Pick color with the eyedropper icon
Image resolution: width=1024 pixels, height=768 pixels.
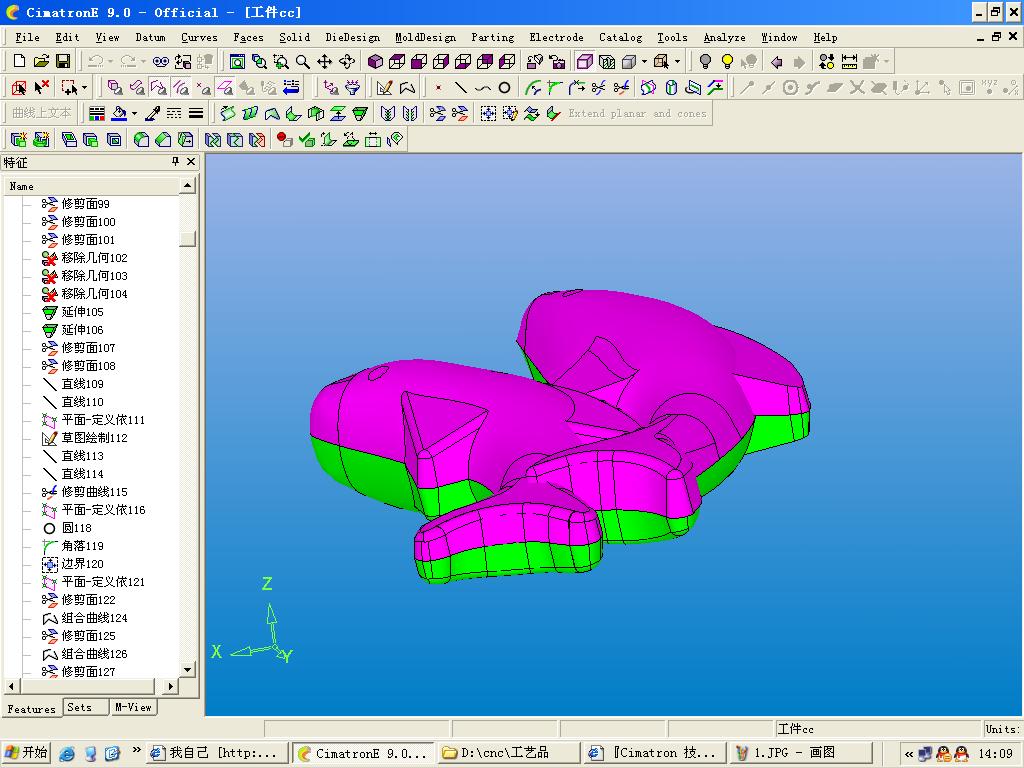pos(152,114)
